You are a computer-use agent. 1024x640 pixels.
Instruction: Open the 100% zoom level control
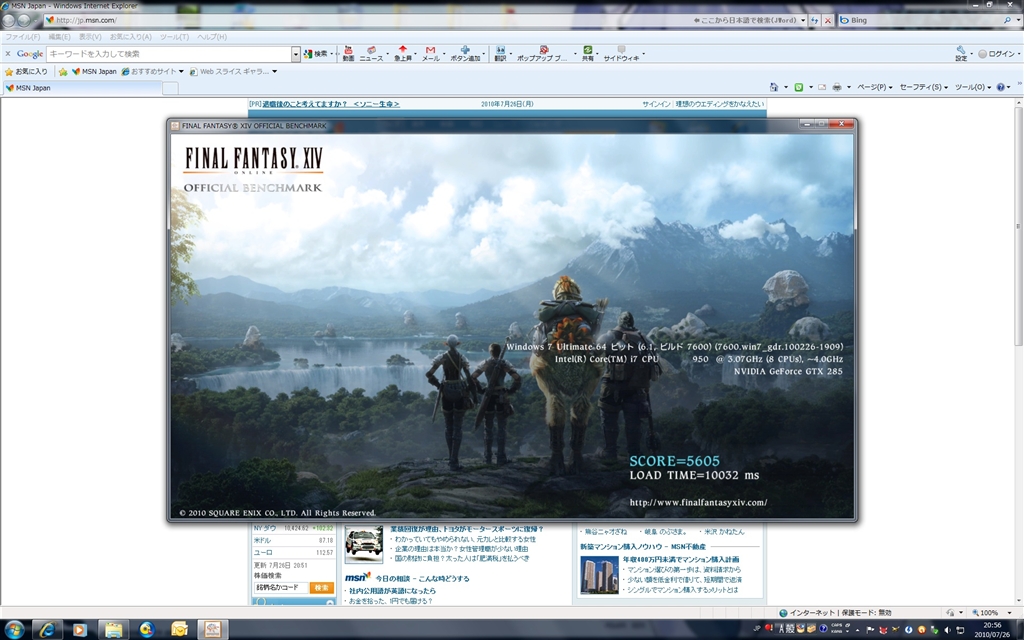pyautogui.click(x=992, y=613)
